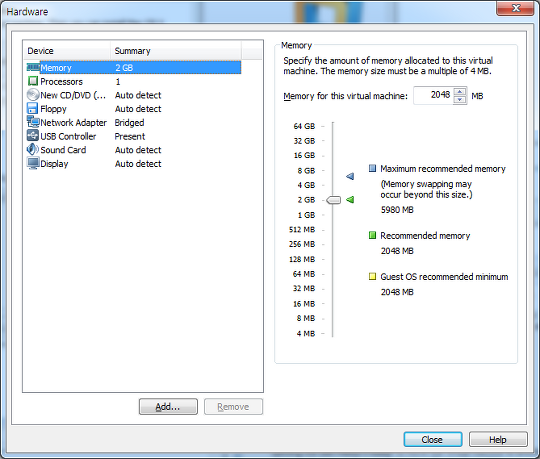Click the Memory device icon
Screen dimensions: 540x459
point(33,67)
